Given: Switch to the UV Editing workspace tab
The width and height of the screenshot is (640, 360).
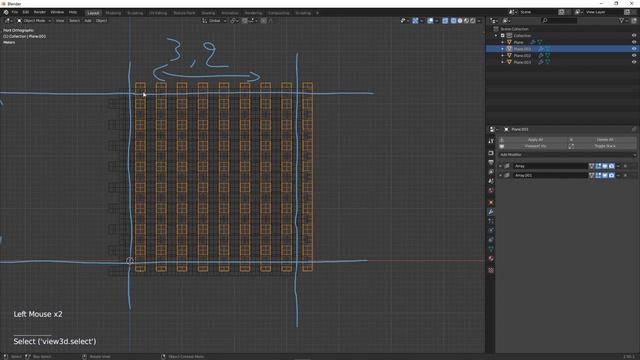Looking at the screenshot, I should (x=158, y=13).
